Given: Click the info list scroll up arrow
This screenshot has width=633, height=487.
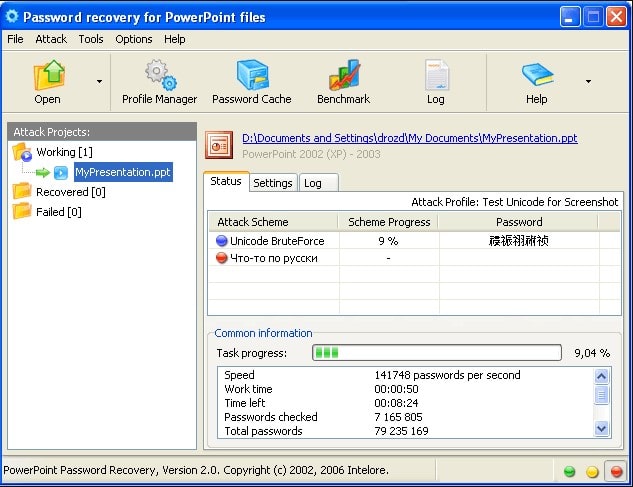Looking at the screenshot, I should coord(602,376).
